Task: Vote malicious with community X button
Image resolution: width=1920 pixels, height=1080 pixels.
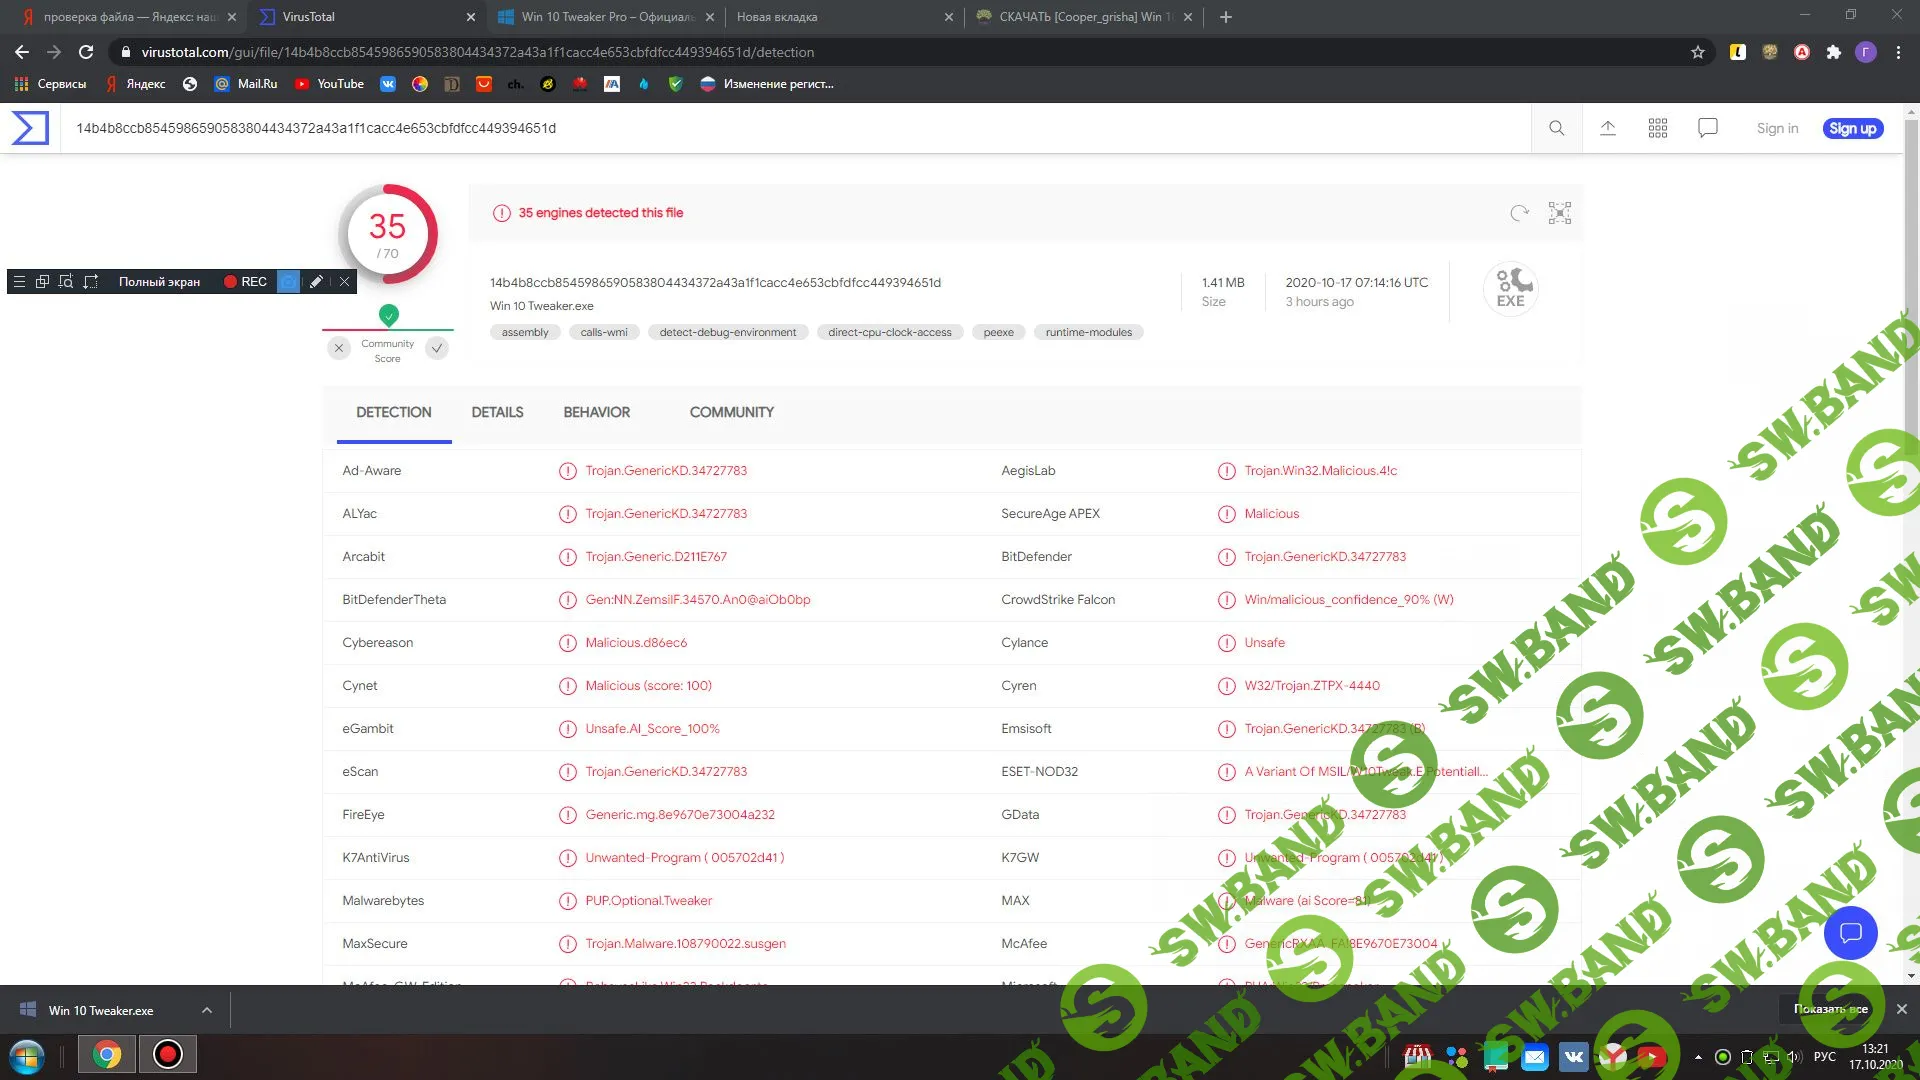Action: [339, 348]
